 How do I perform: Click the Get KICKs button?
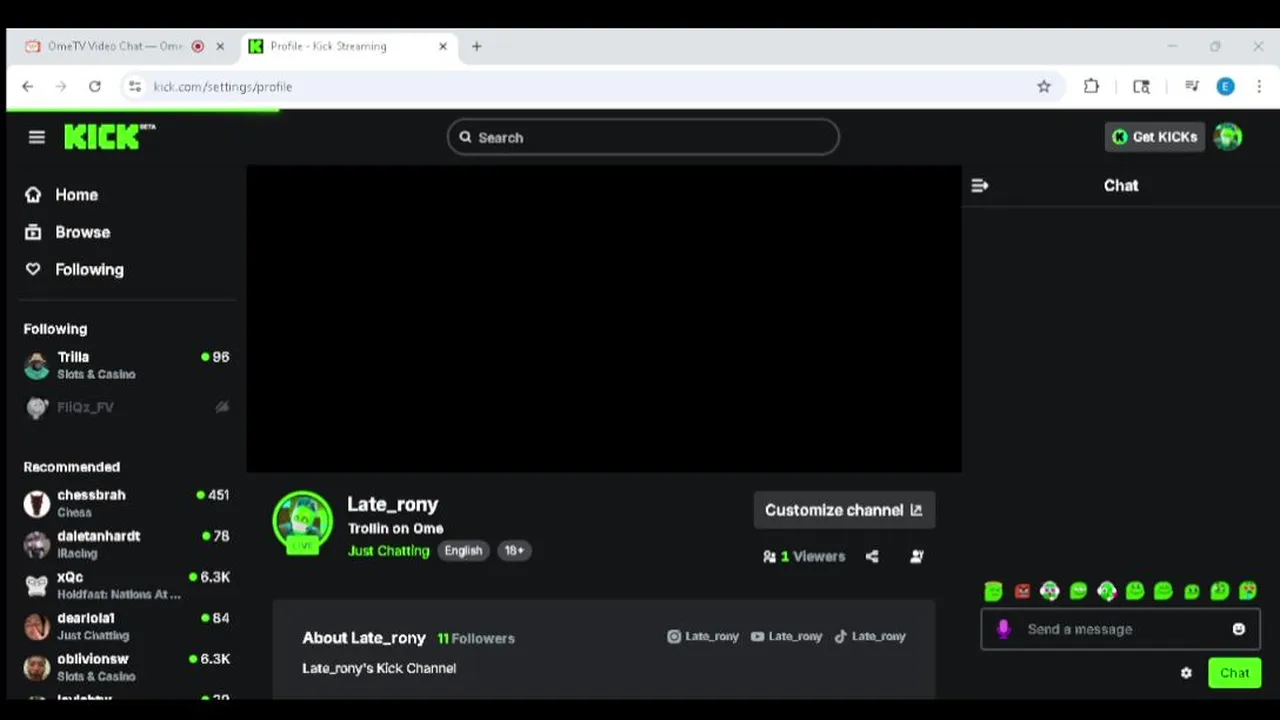coord(1154,137)
